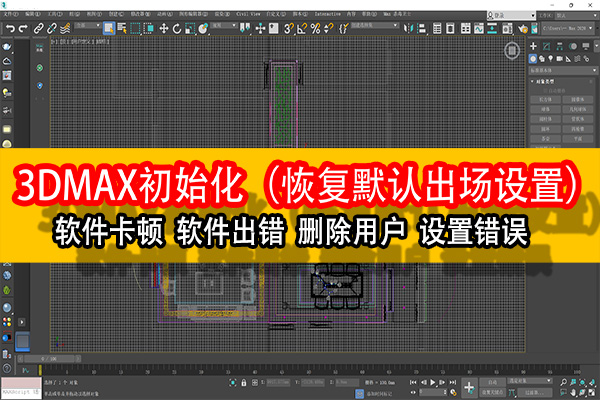
Task: Click the large Set Key plus button
Action: (x=469, y=387)
